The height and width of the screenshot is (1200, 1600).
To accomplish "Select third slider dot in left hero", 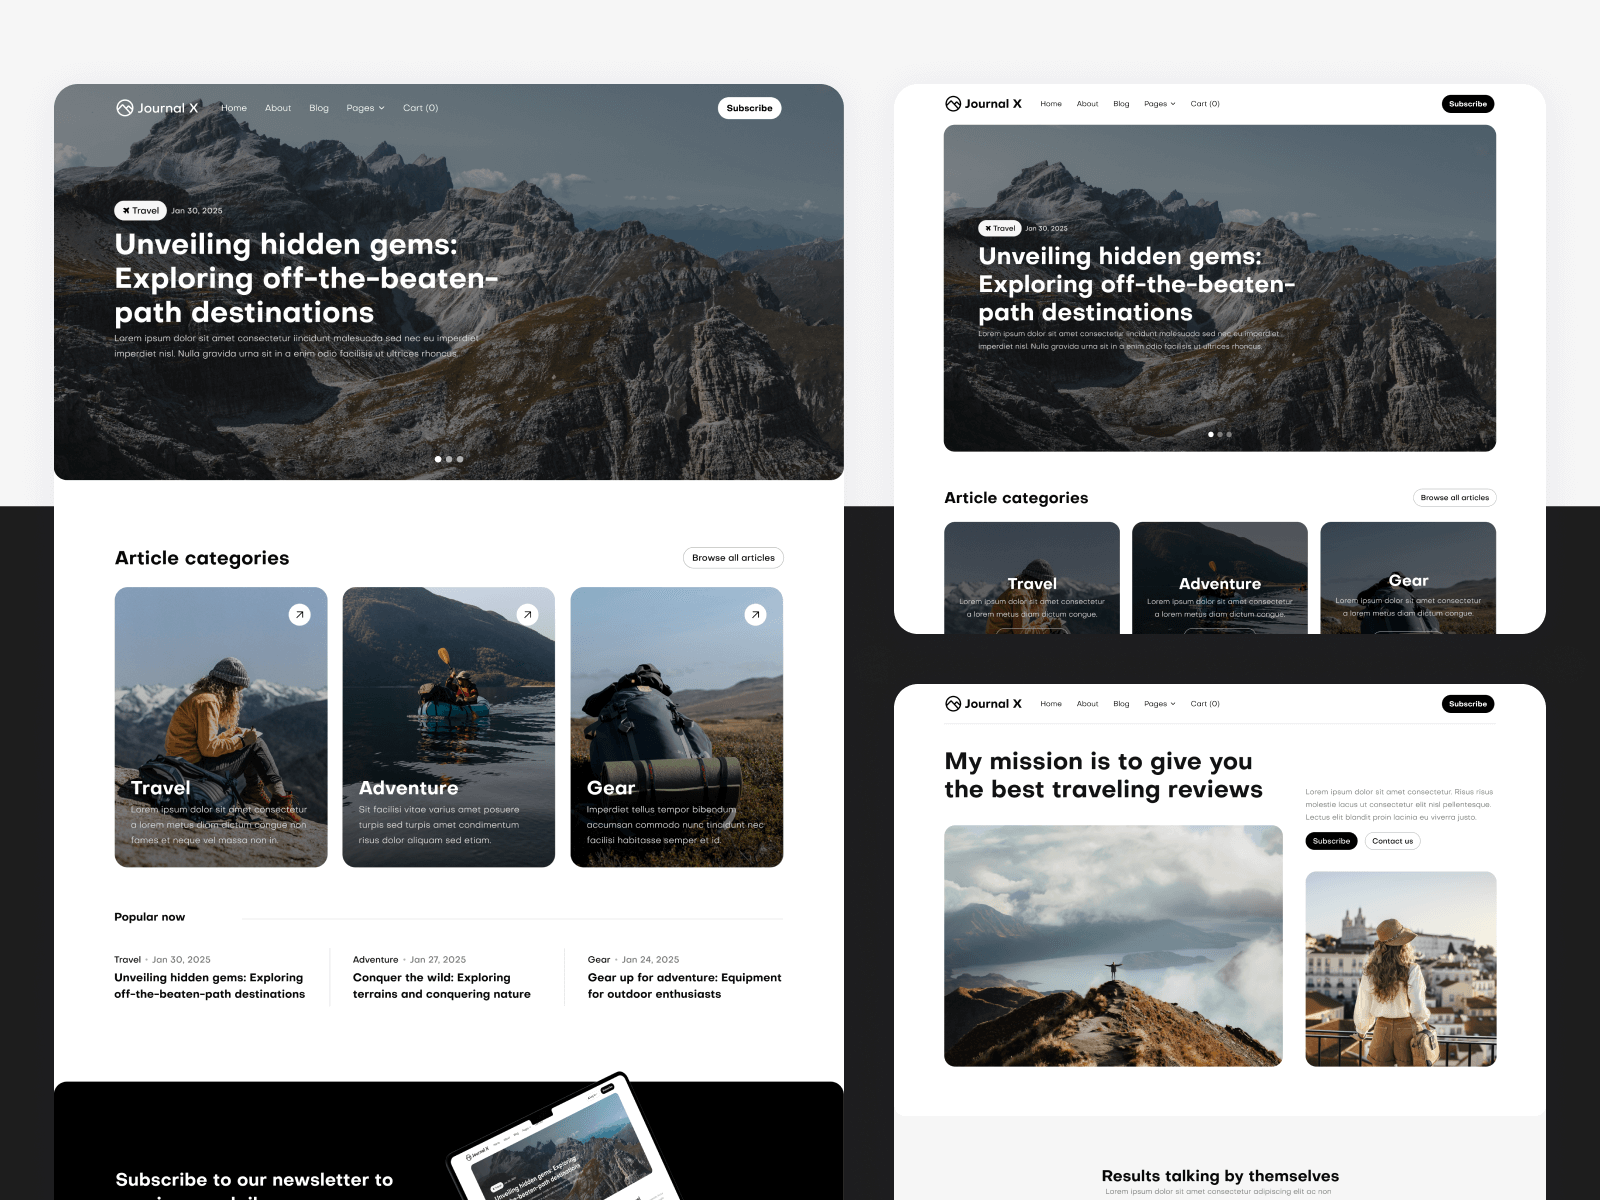I will pos(460,459).
